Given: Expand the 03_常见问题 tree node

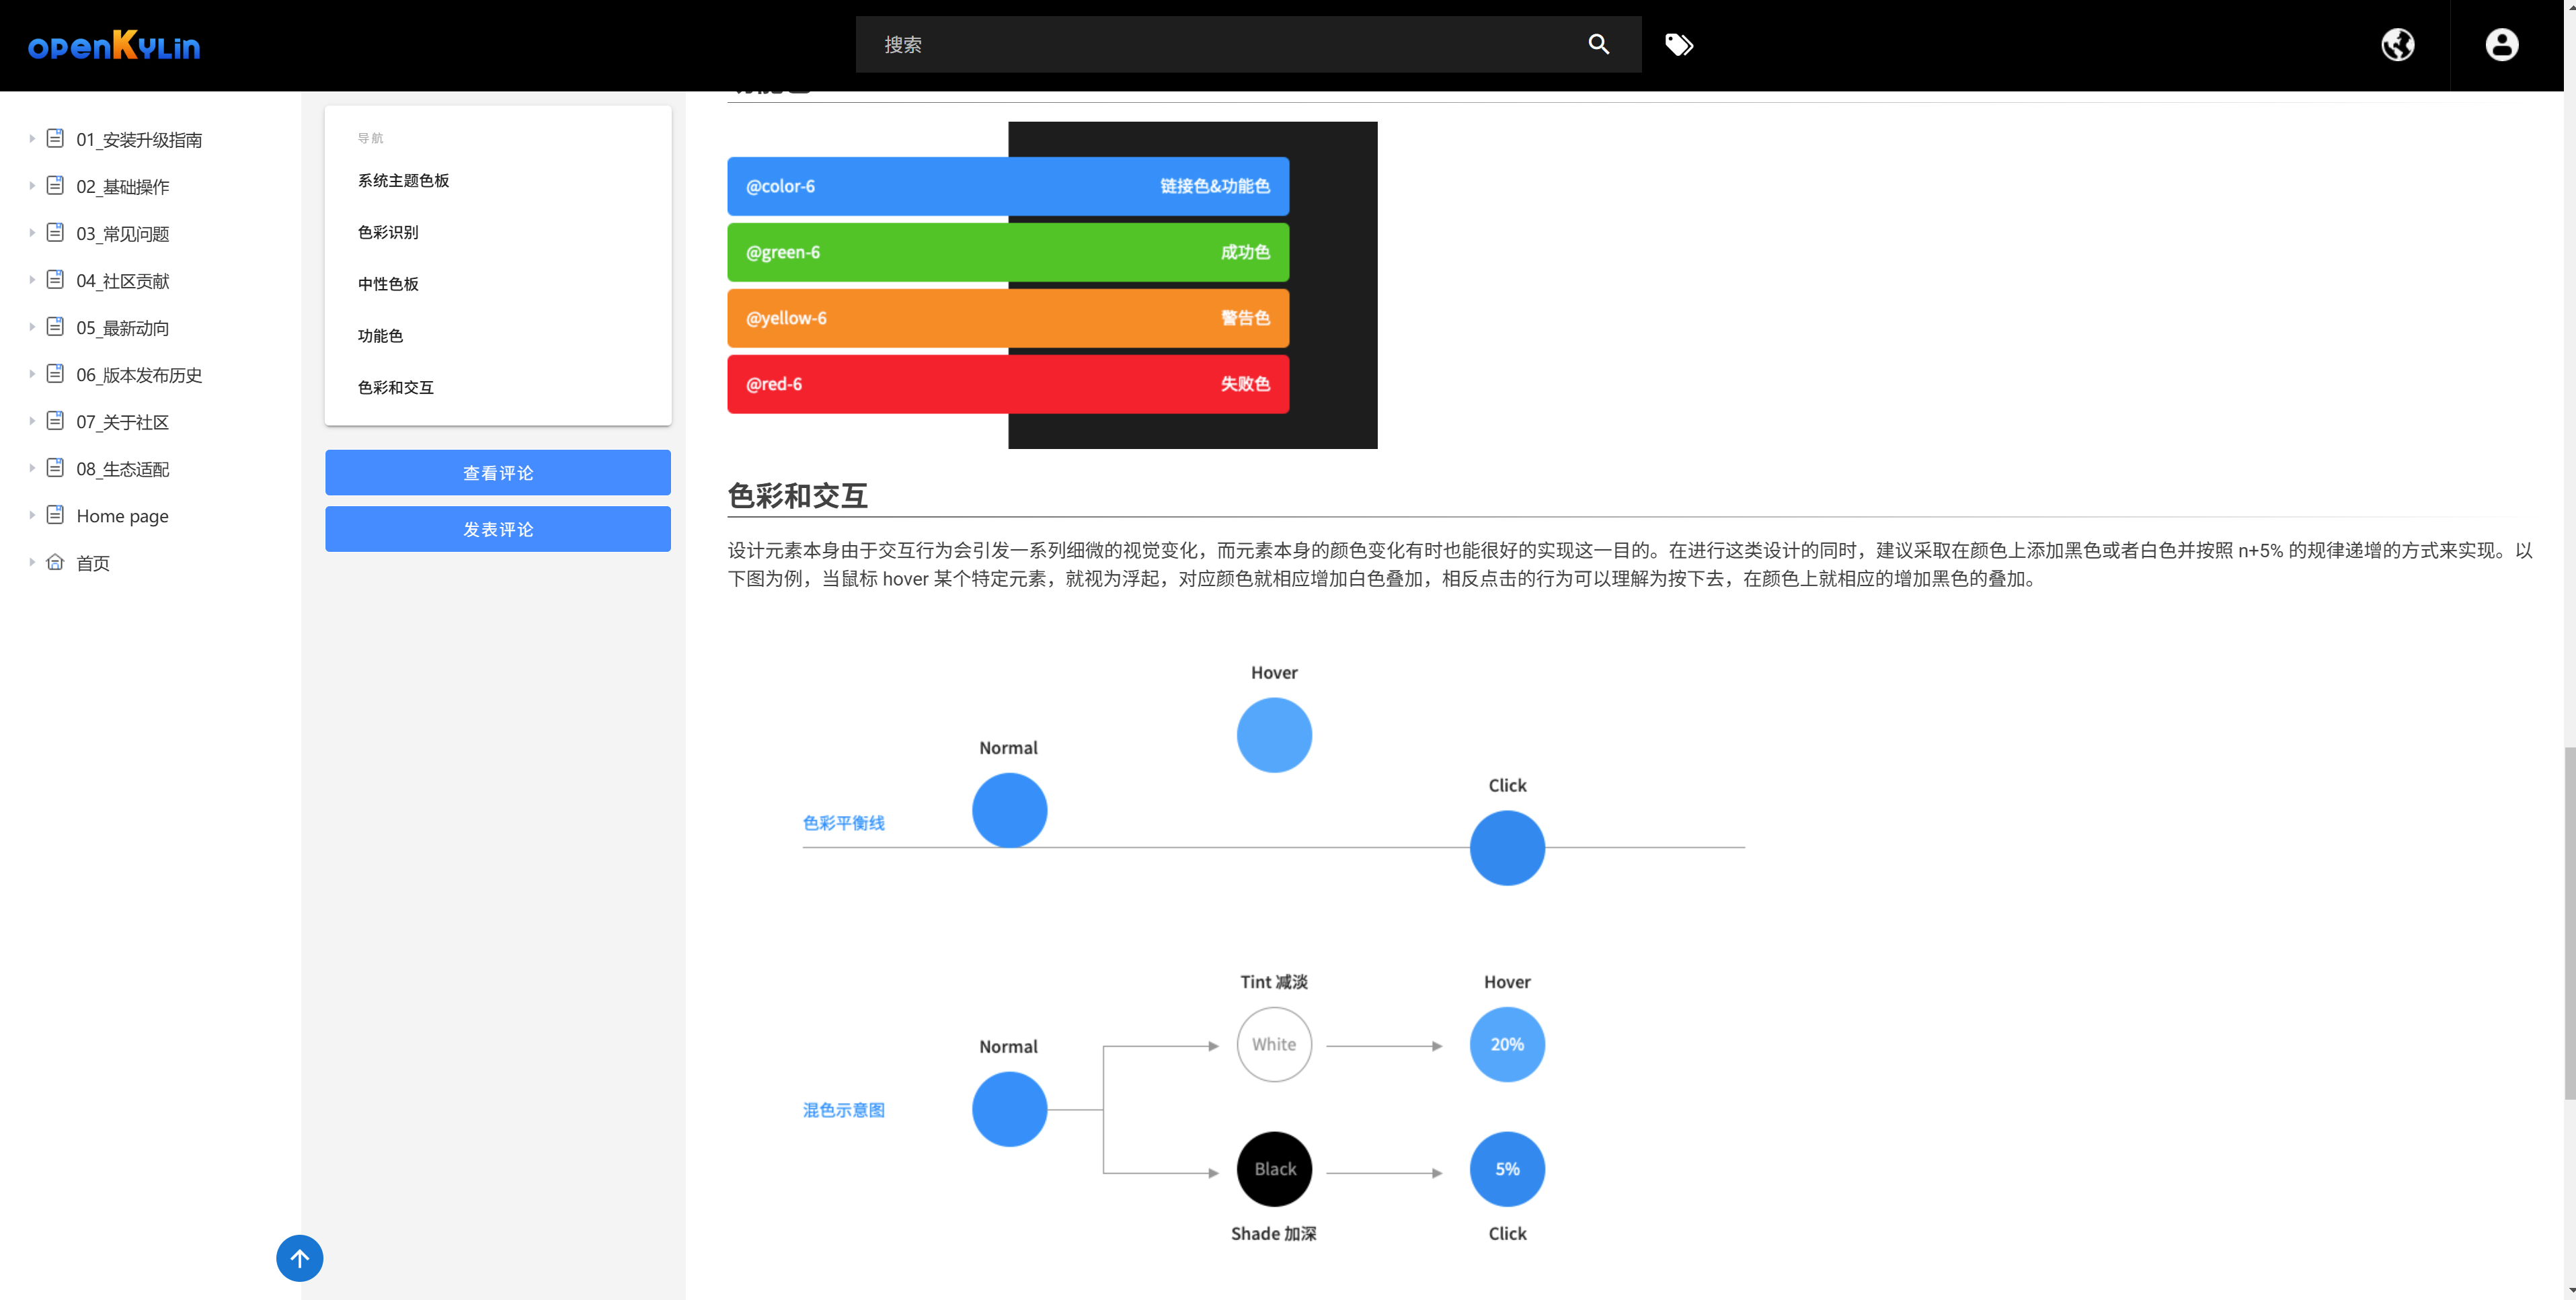Looking at the screenshot, I should pyautogui.click(x=32, y=233).
